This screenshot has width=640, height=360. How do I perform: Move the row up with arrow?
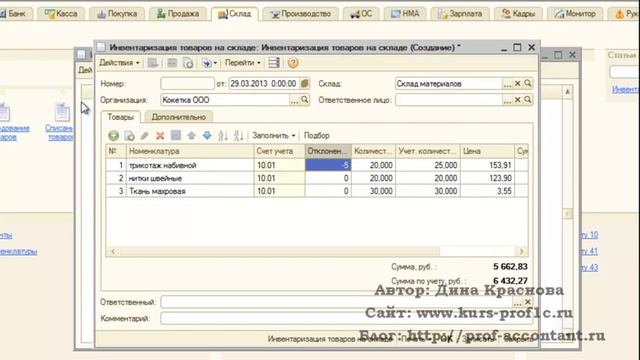191,136
